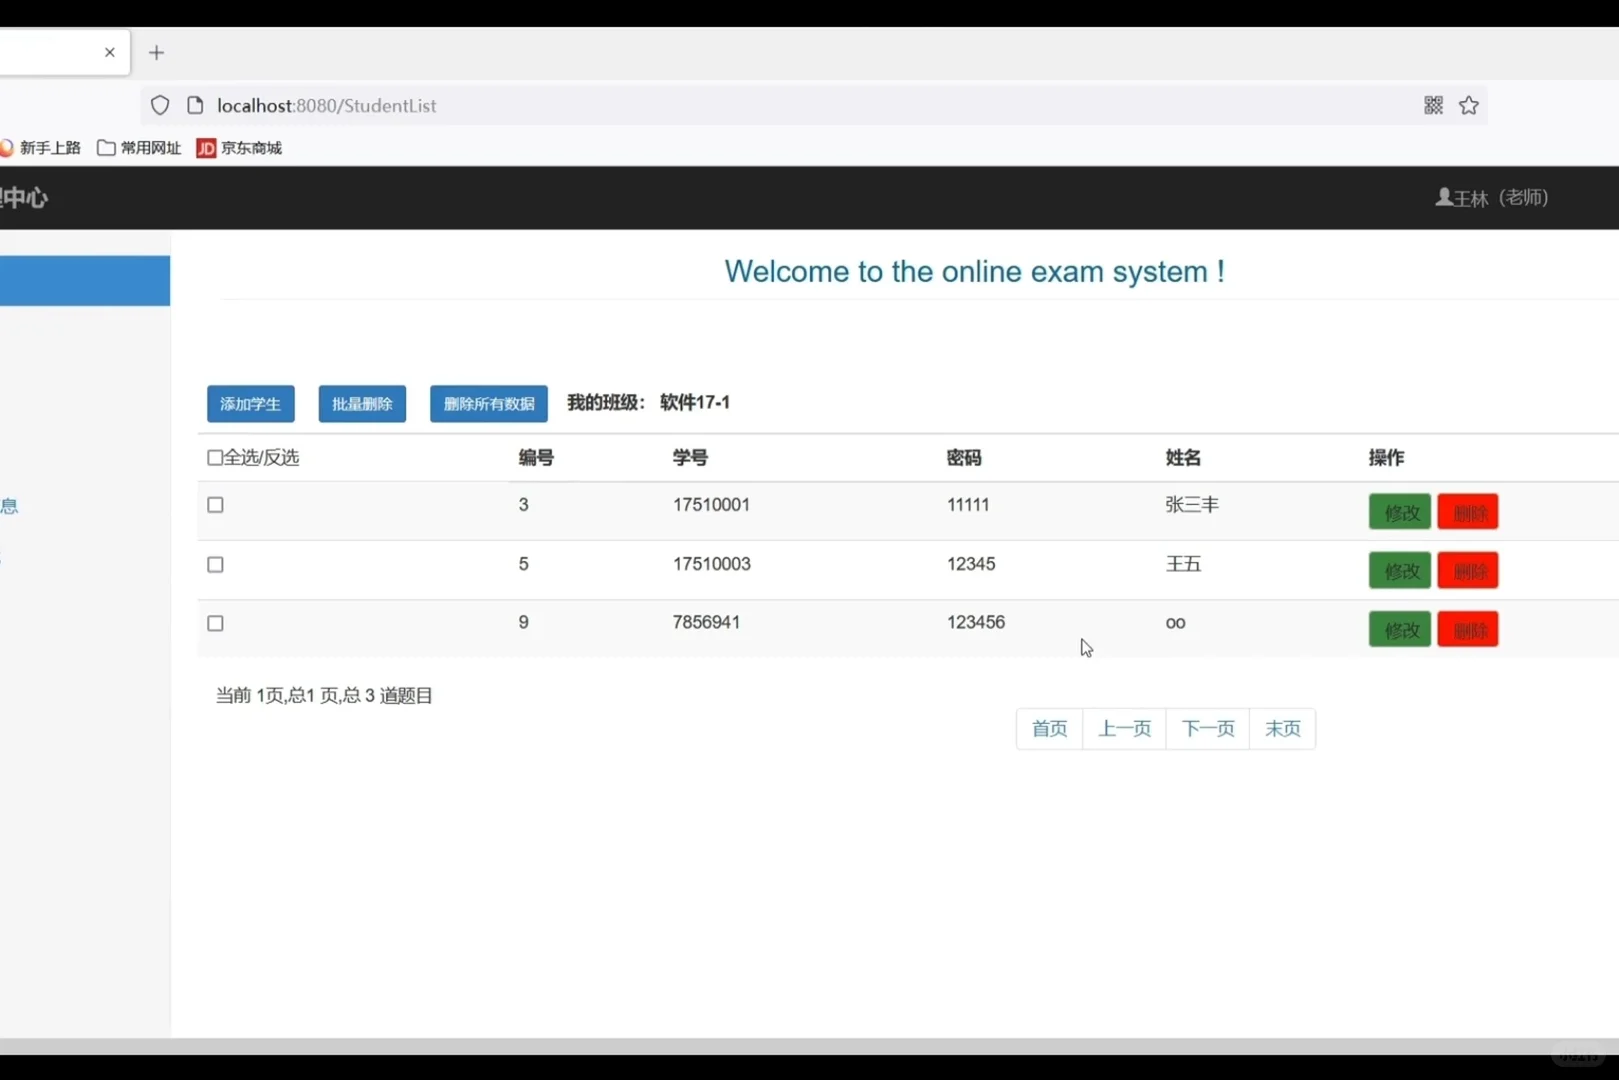Go to 下一页 in pagination
This screenshot has width=1619, height=1080.
[1208, 729]
